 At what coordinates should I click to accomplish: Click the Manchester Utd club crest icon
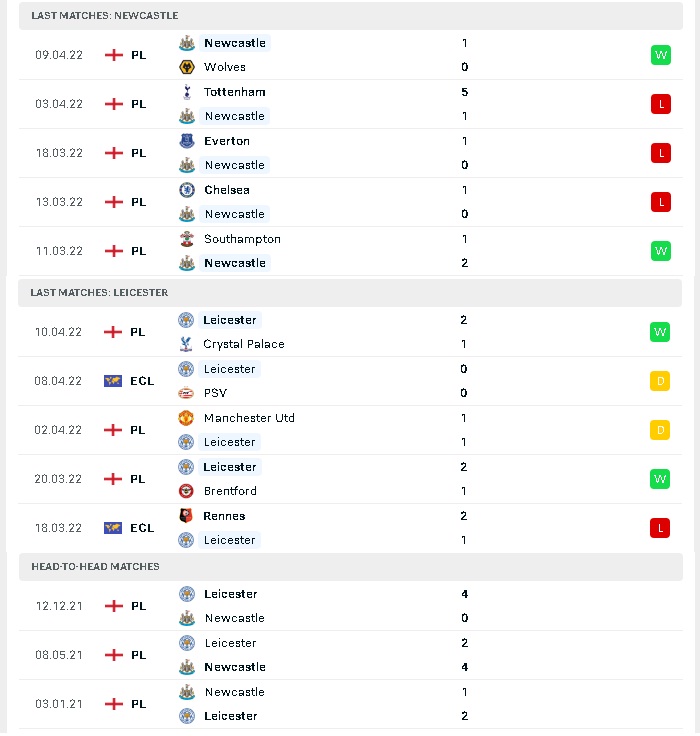coord(186,418)
